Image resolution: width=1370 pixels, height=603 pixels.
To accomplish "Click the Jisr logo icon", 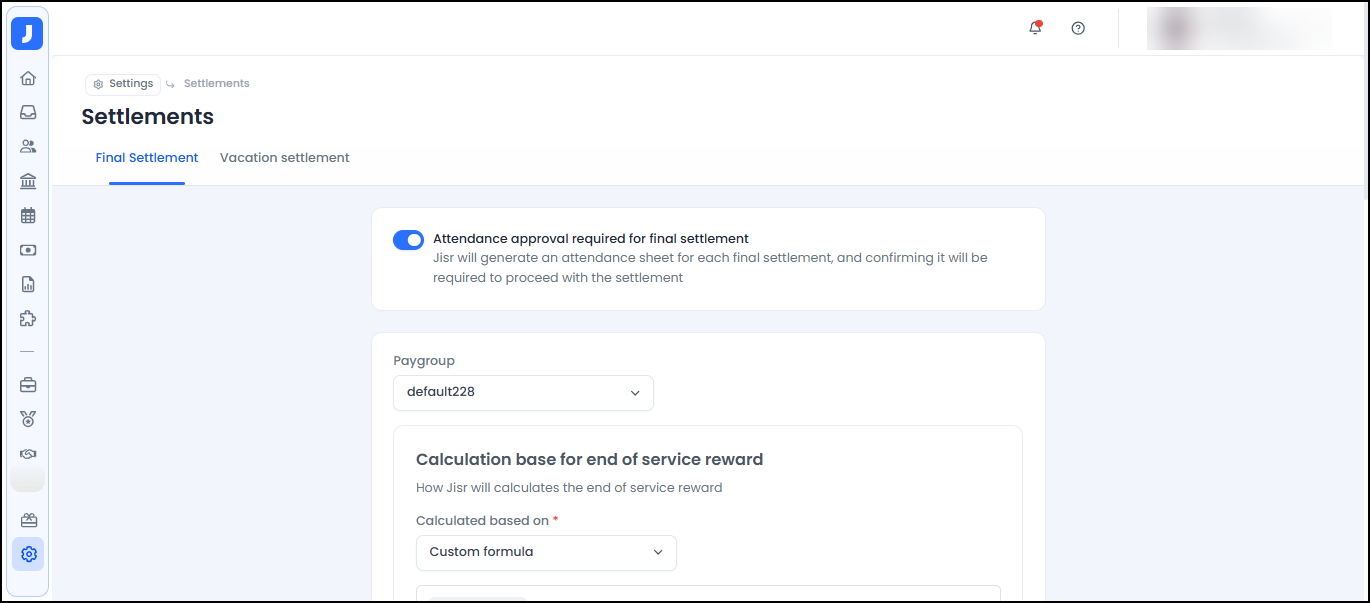I will pos(27,34).
